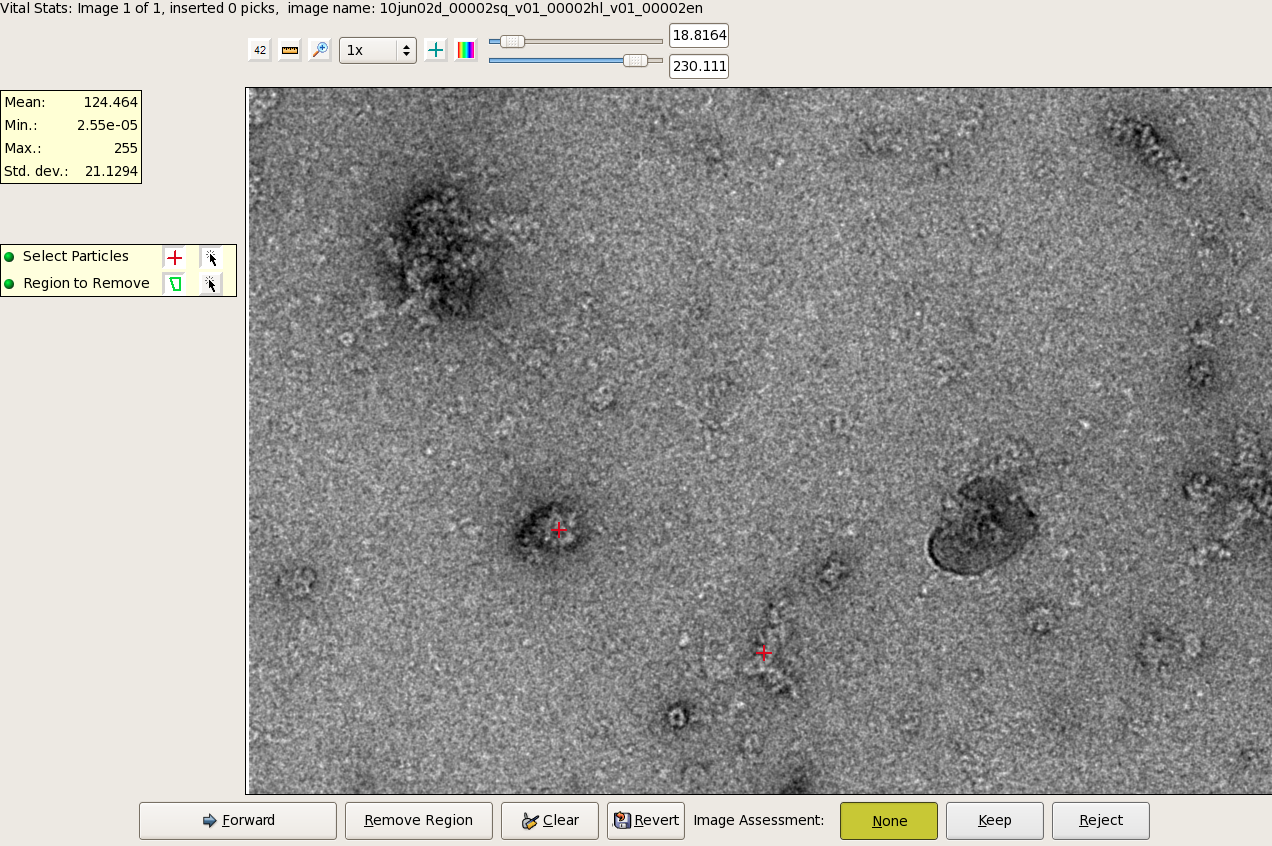Click the Remove Region button

coord(418,821)
